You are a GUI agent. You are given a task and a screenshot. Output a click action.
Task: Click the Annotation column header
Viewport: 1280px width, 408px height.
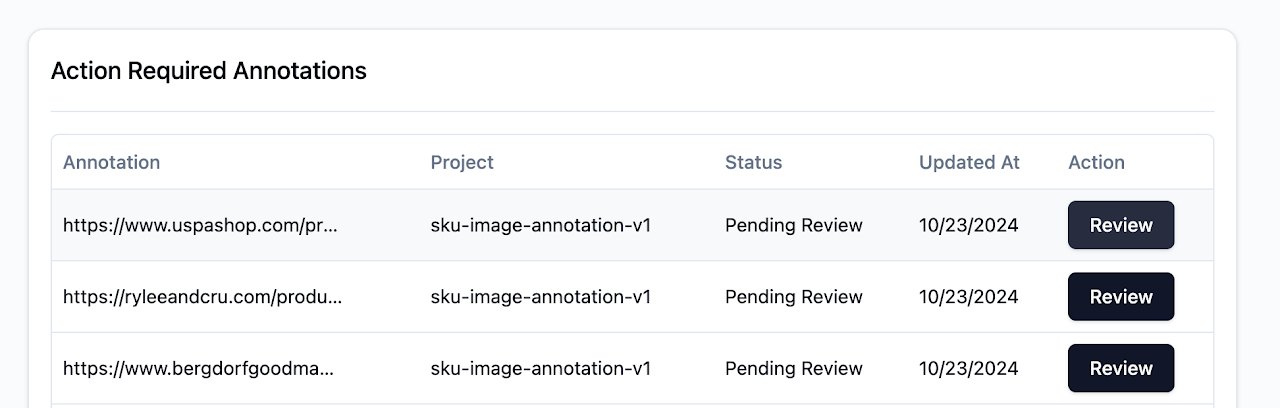pyautogui.click(x=111, y=162)
